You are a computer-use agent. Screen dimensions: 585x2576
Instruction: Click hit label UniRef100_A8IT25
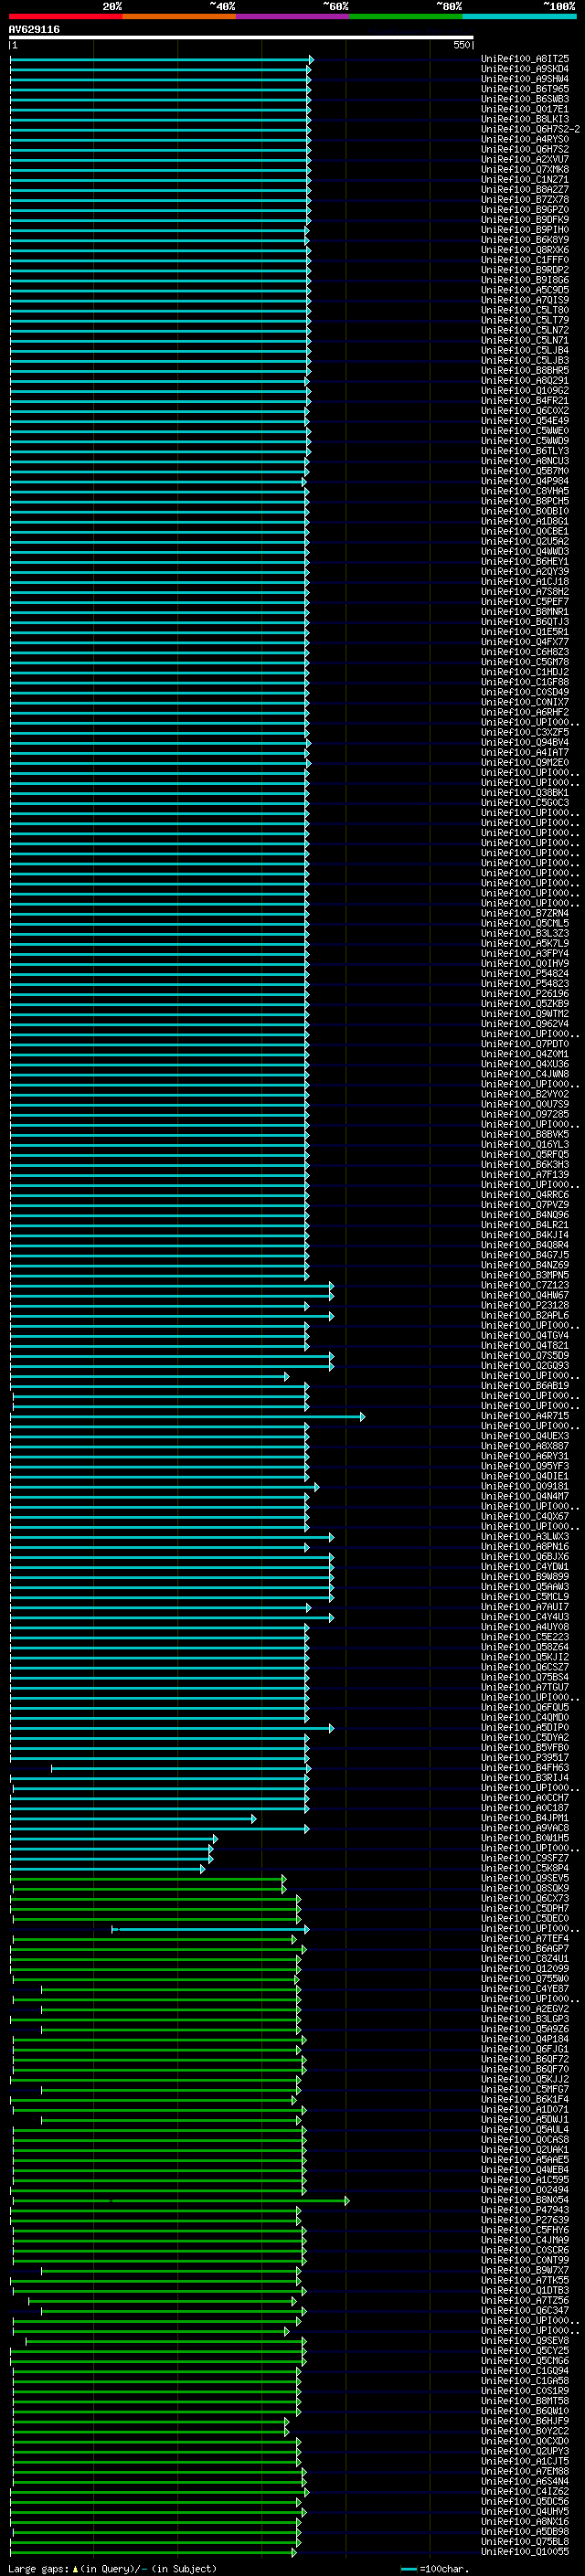[525, 59]
